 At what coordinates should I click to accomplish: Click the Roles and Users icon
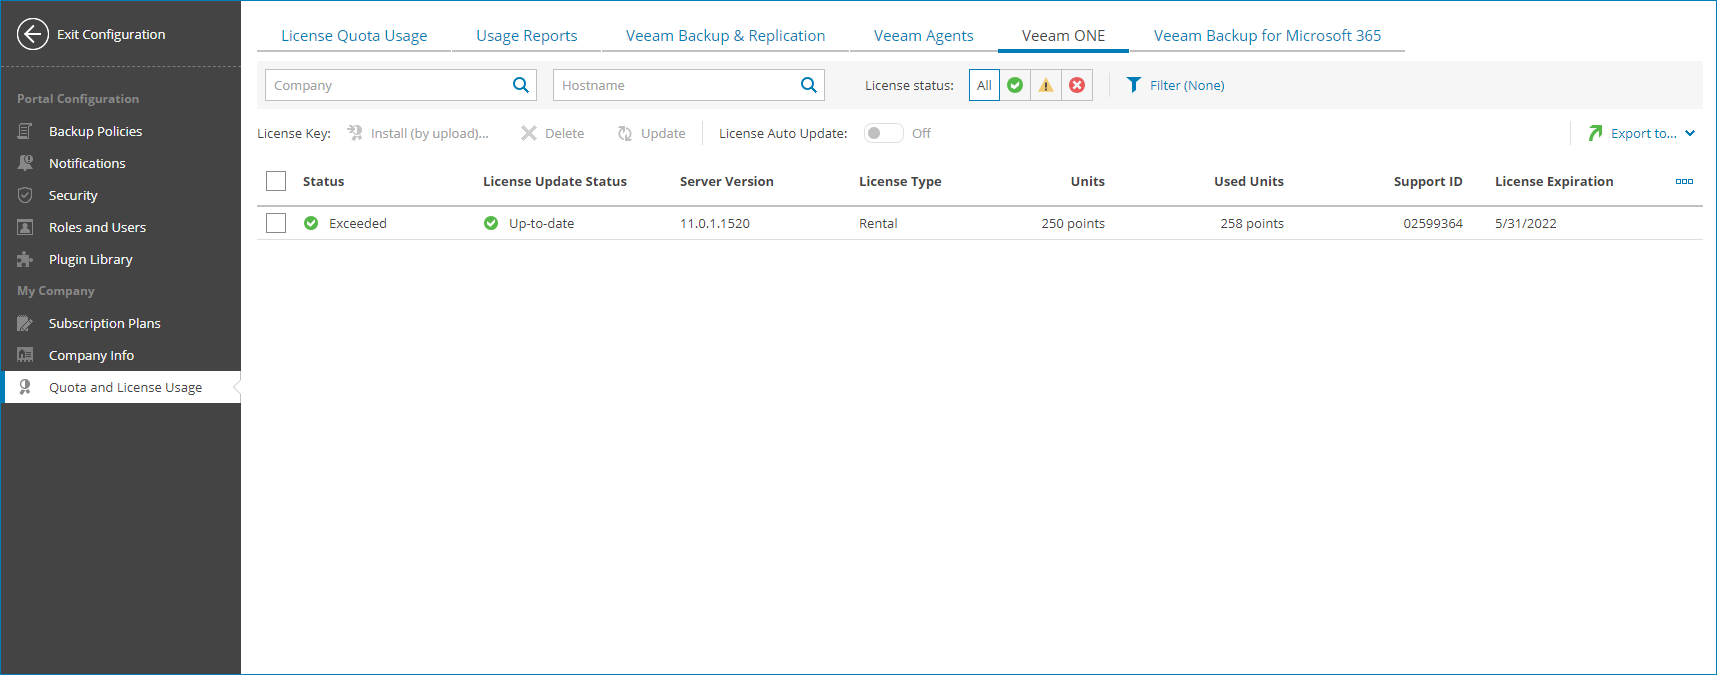pyautogui.click(x=25, y=227)
